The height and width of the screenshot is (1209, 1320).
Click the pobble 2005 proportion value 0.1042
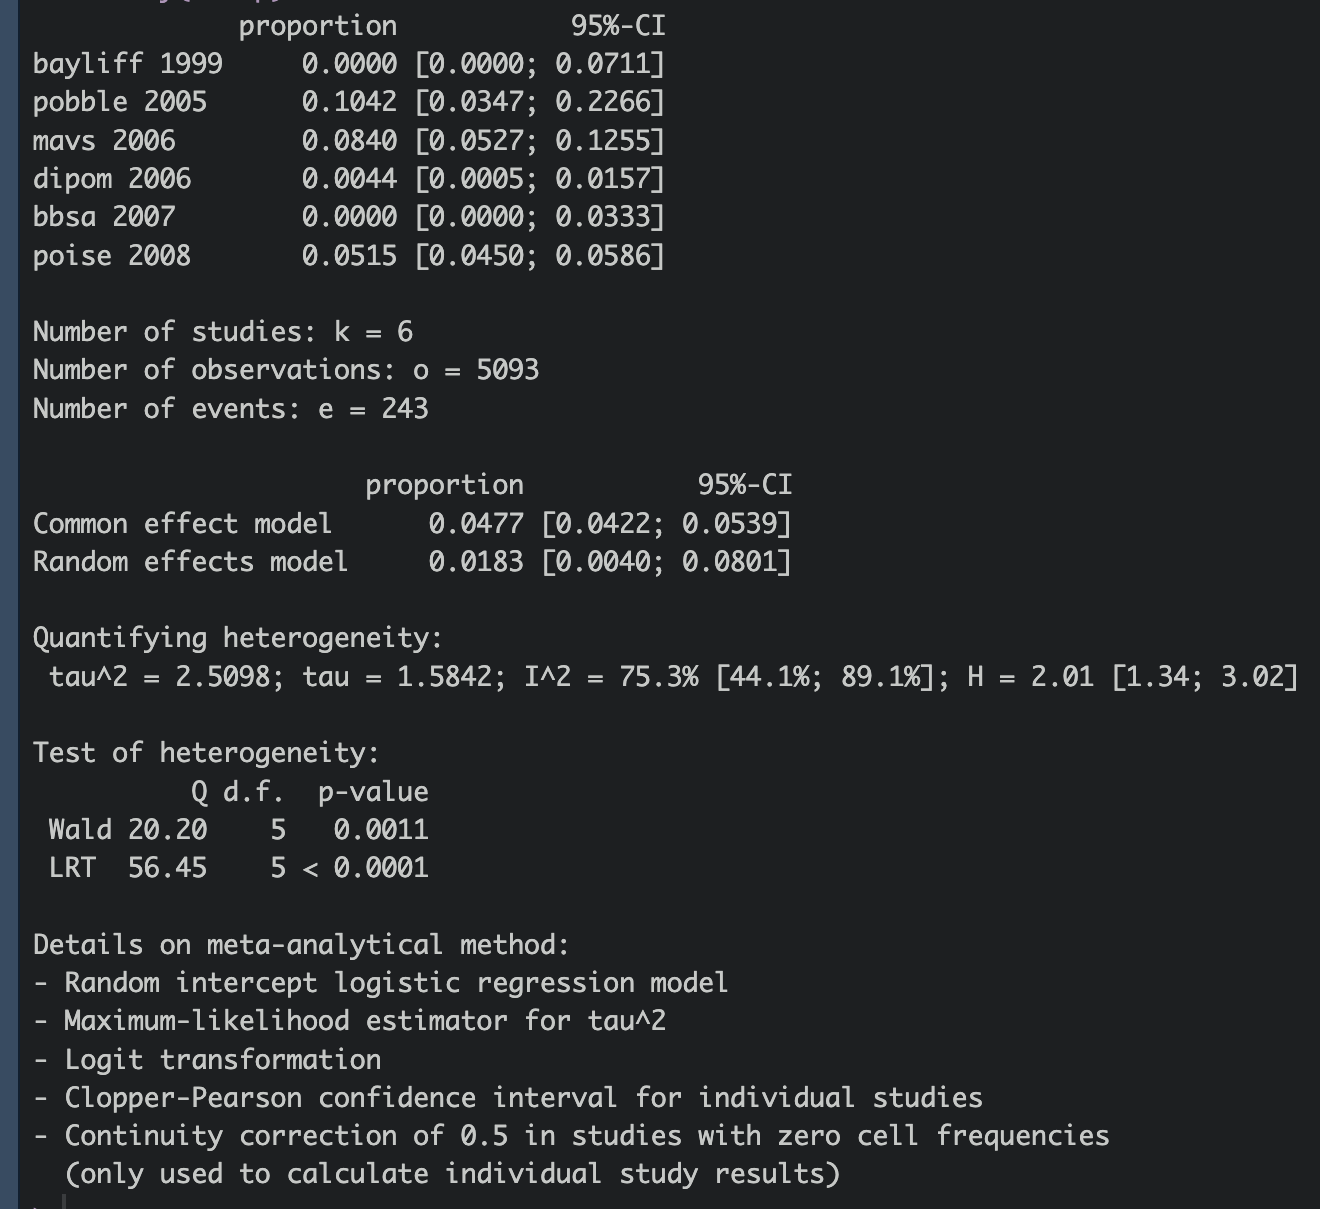pyautogui.click(x=349, y=102)
